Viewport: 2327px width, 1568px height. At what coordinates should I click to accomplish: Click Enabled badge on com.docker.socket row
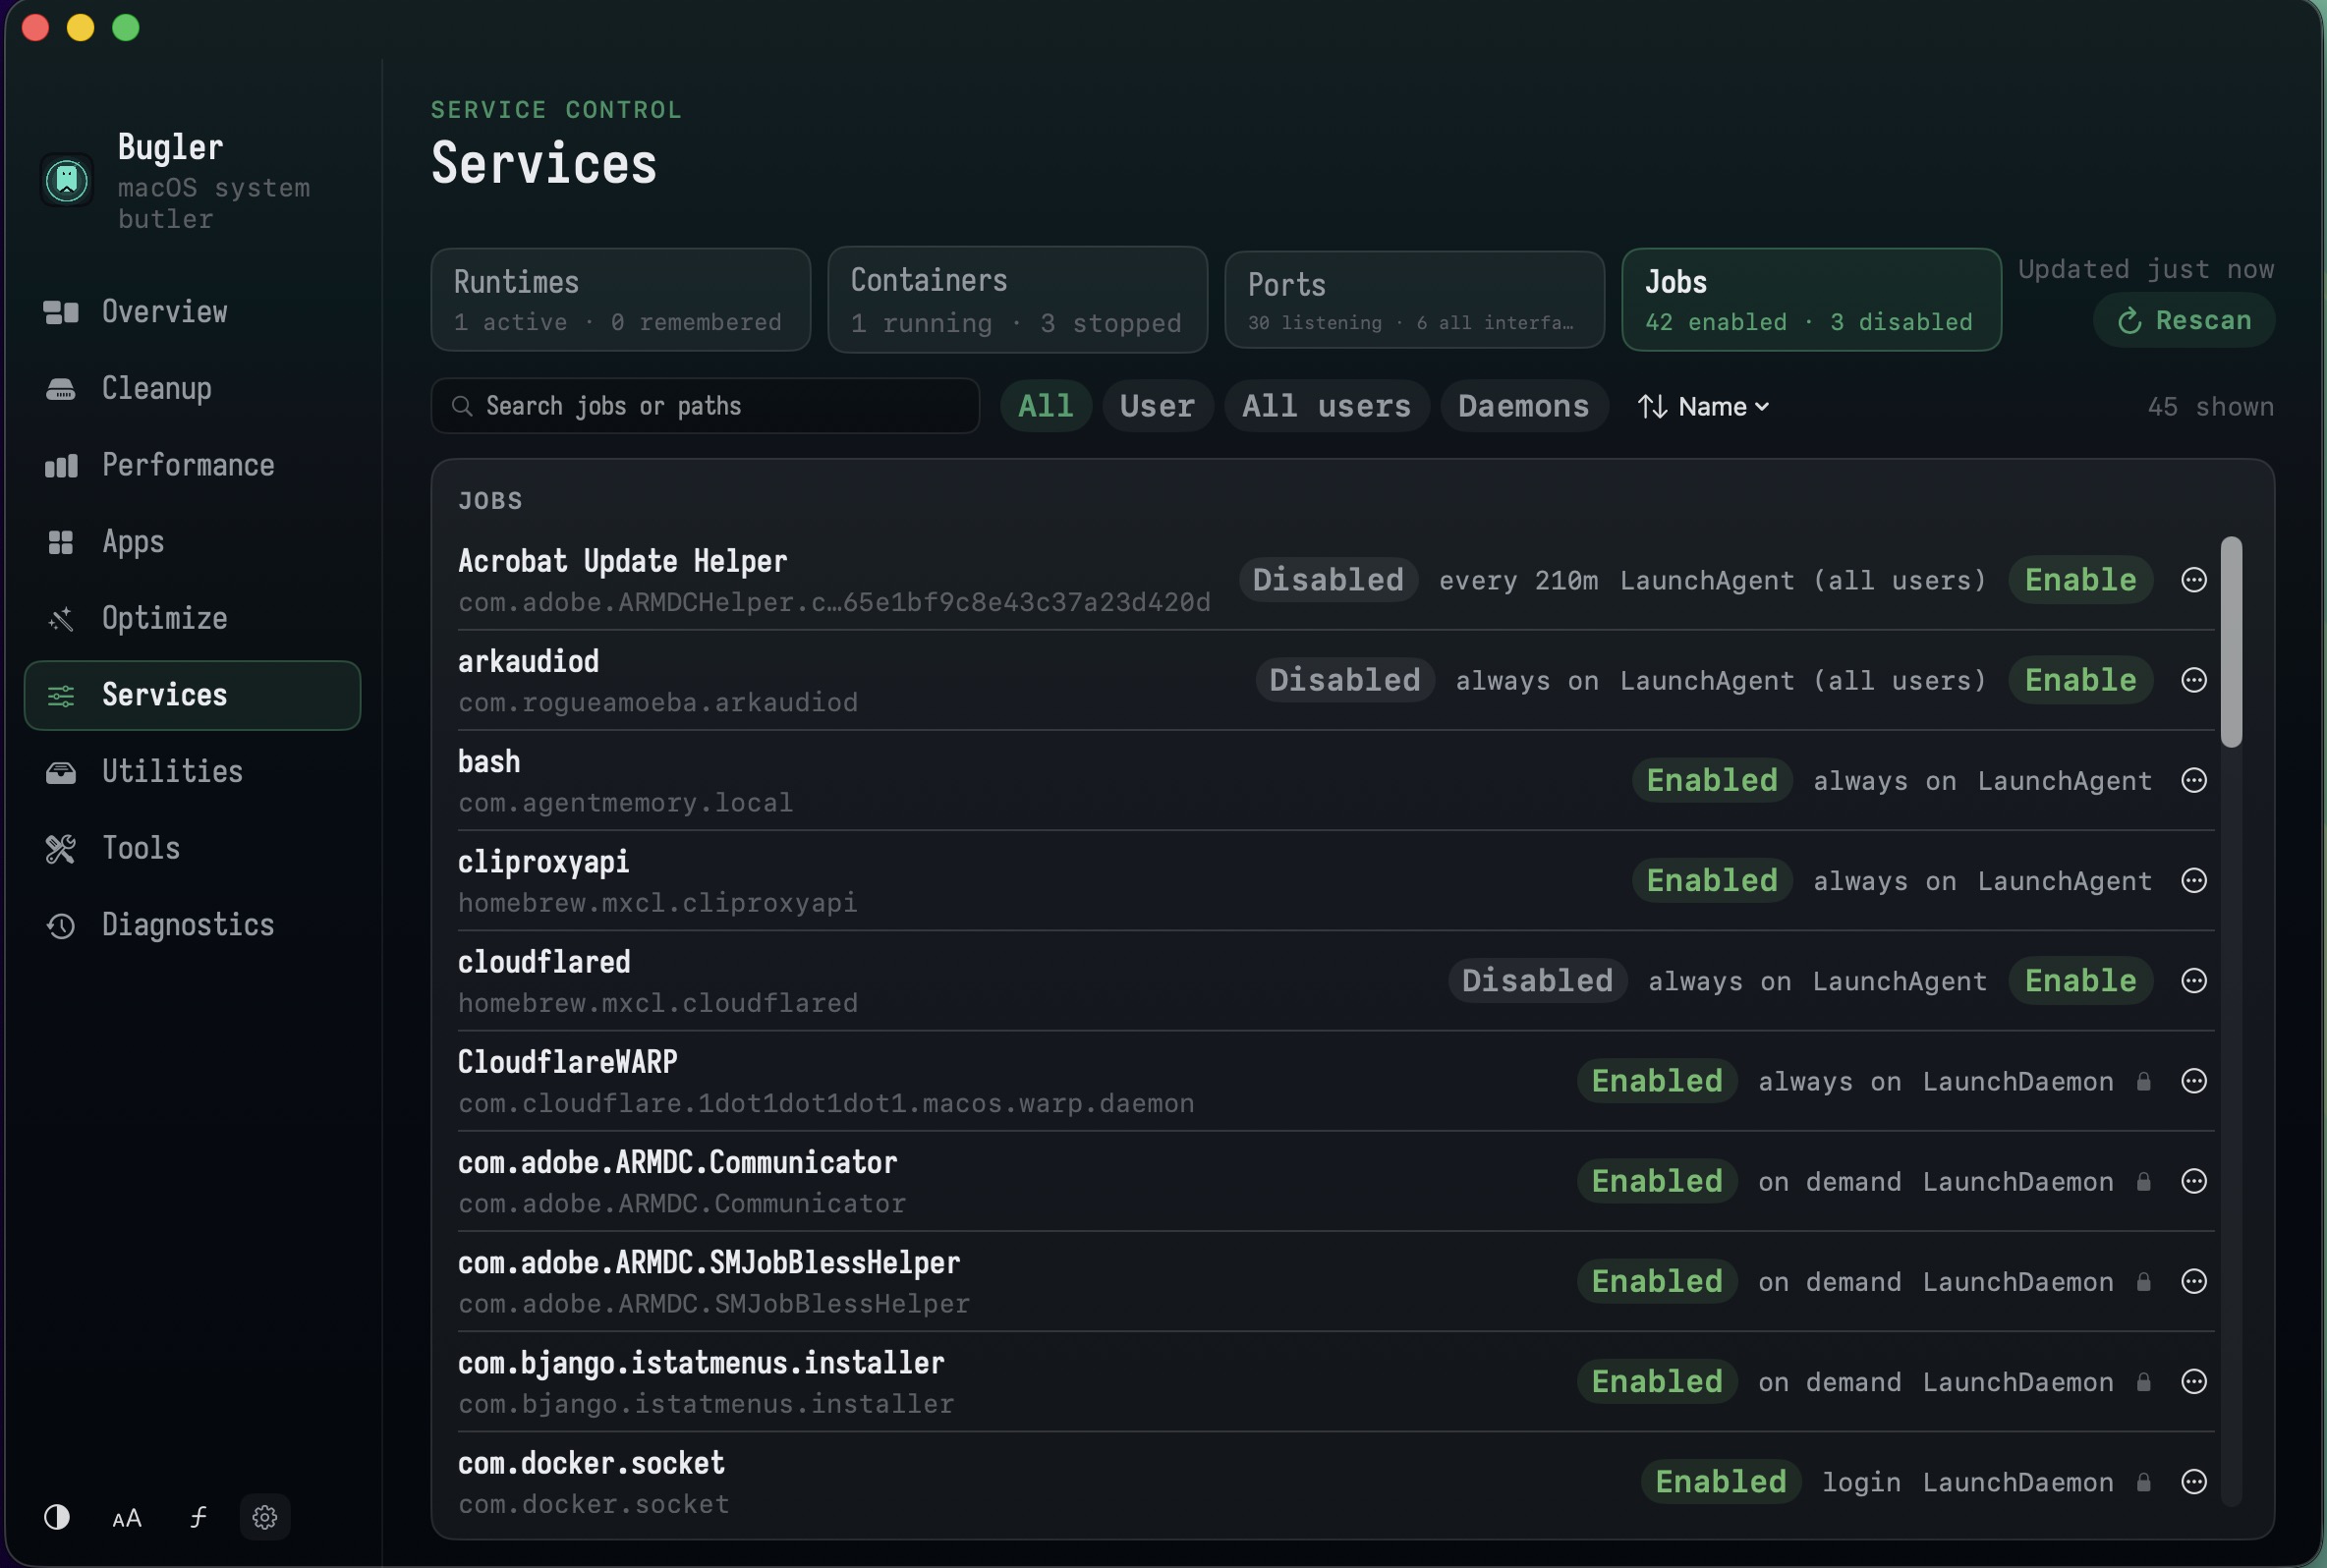pyautogui.click(x=1721, y=1481)
